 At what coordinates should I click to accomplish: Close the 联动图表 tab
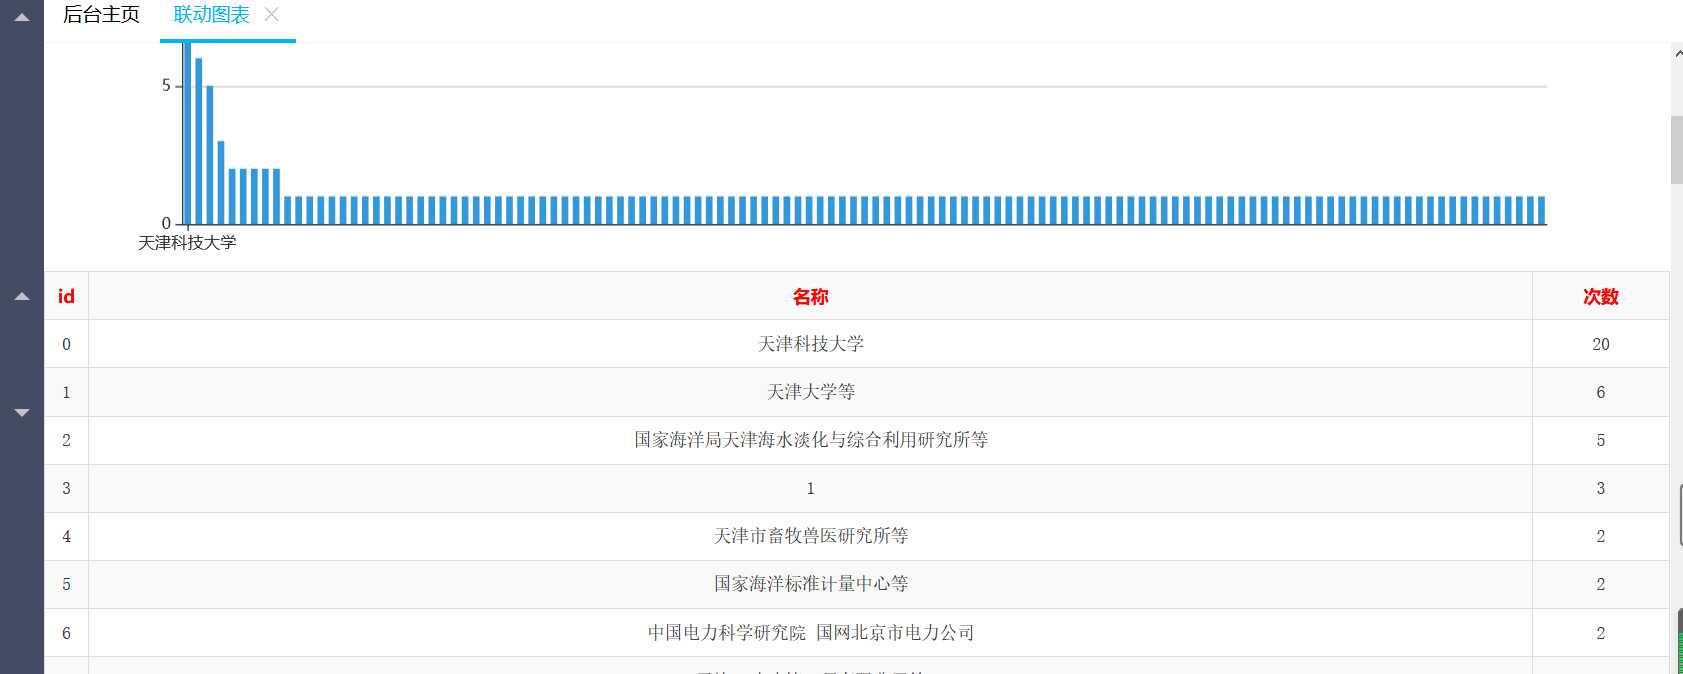(272, 15)
